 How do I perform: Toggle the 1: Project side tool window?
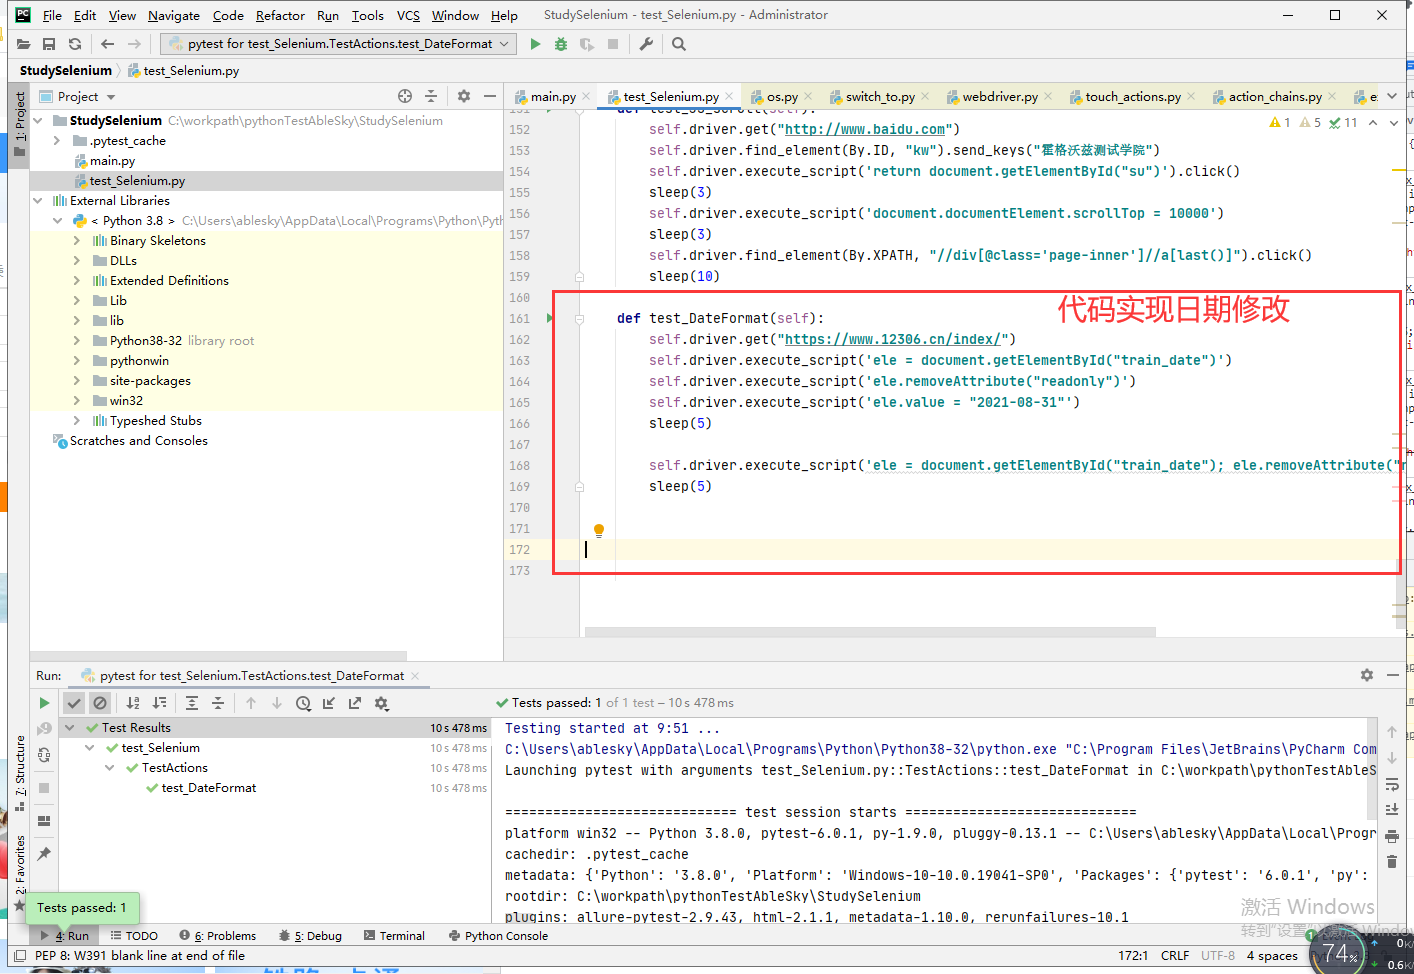(x=19, y=124)
